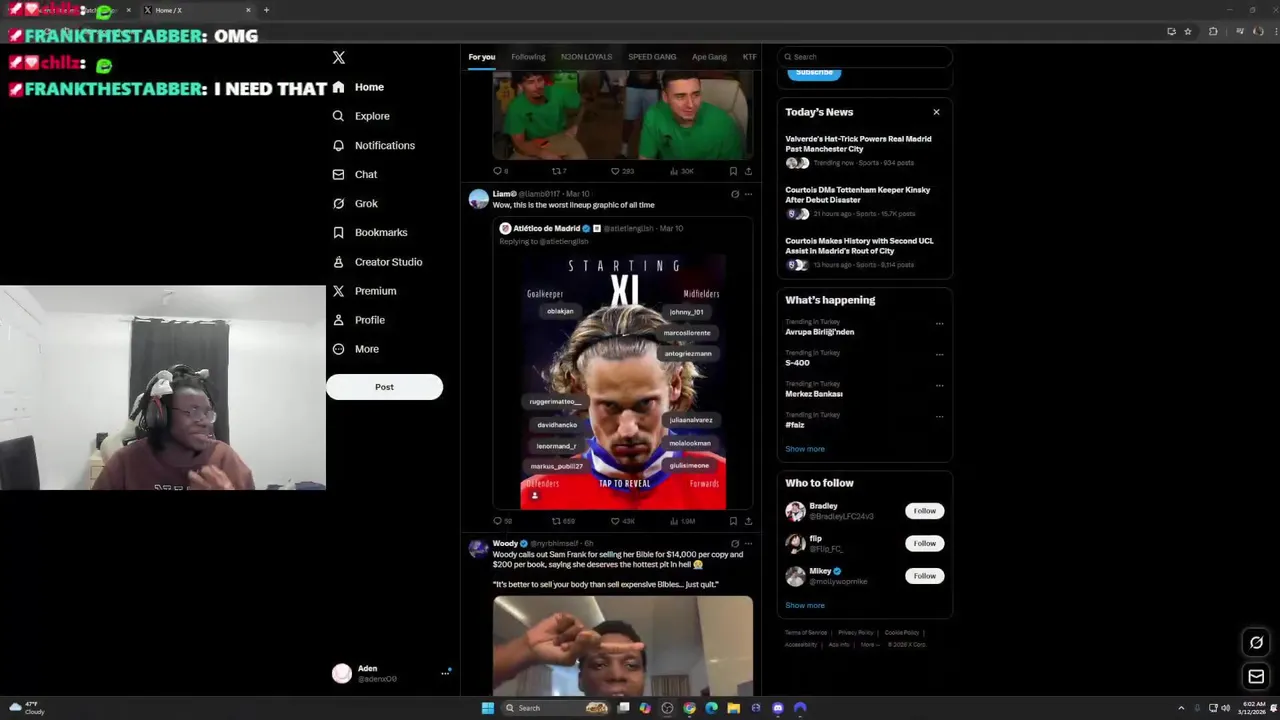Open the Ape Gang tab
The image size is (1280, 720).
[709, 57]
